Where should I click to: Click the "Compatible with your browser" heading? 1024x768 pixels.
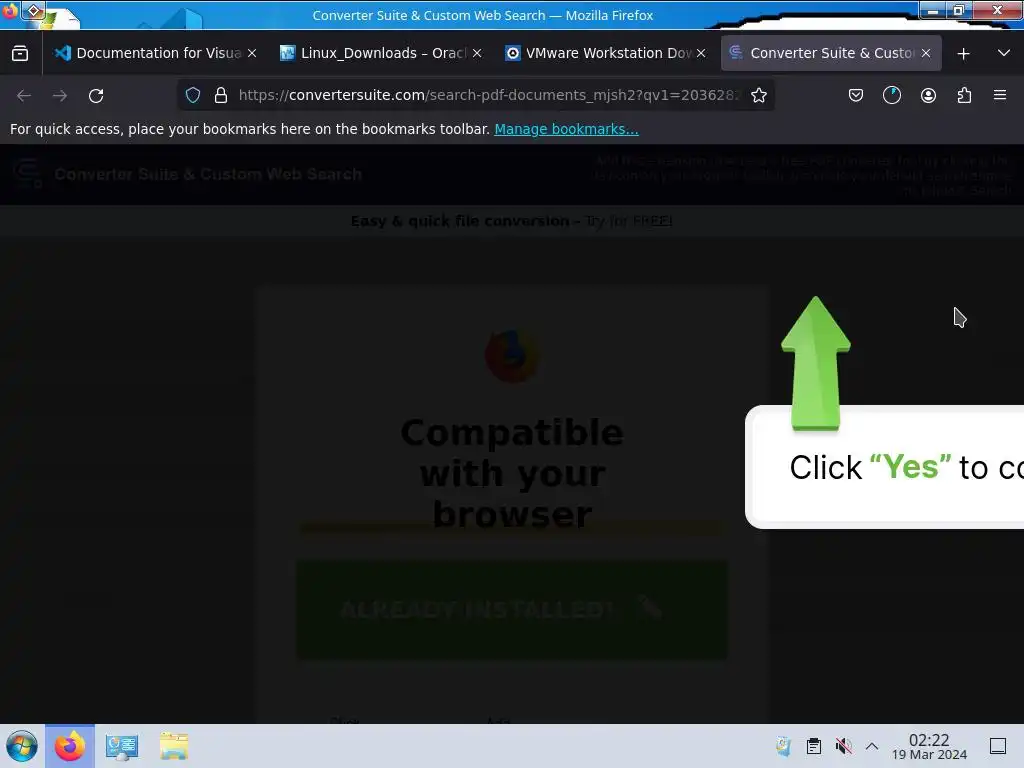tap(512, 473)
